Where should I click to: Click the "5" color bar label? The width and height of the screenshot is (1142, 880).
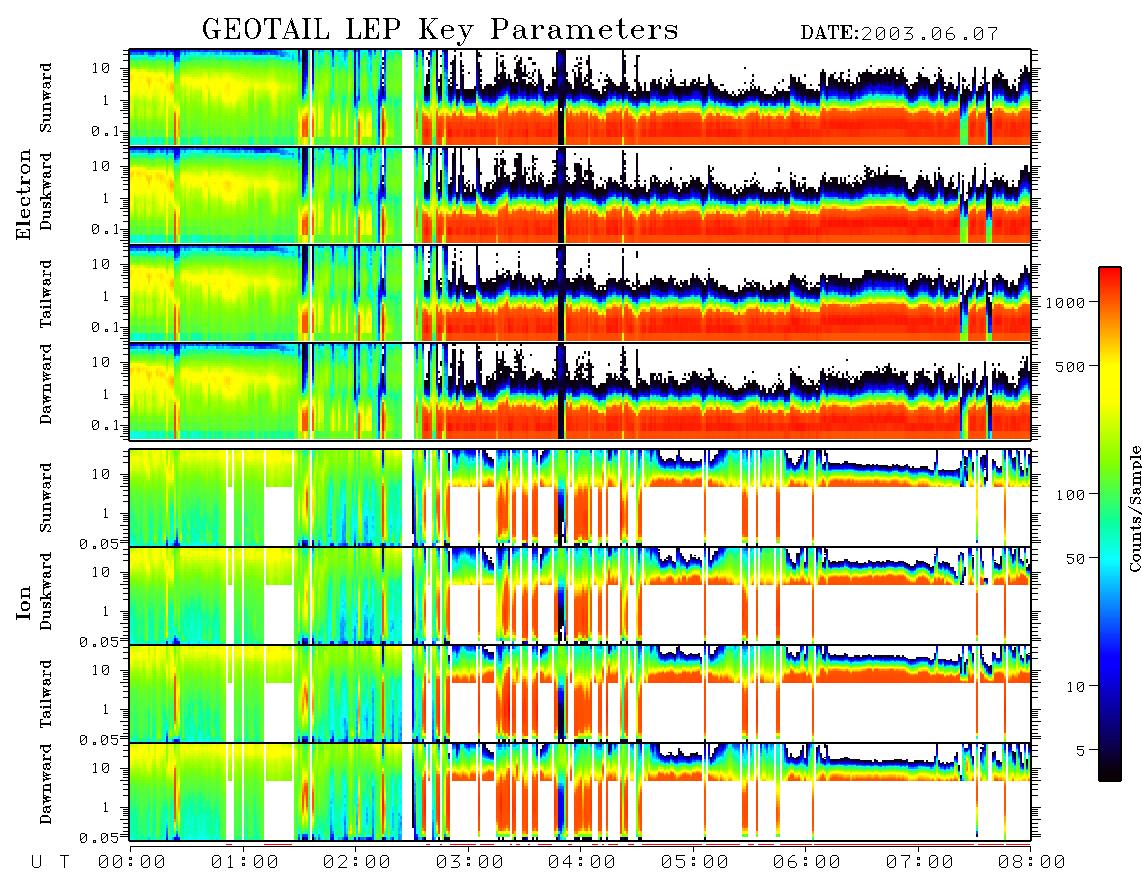pos(1081,750)
